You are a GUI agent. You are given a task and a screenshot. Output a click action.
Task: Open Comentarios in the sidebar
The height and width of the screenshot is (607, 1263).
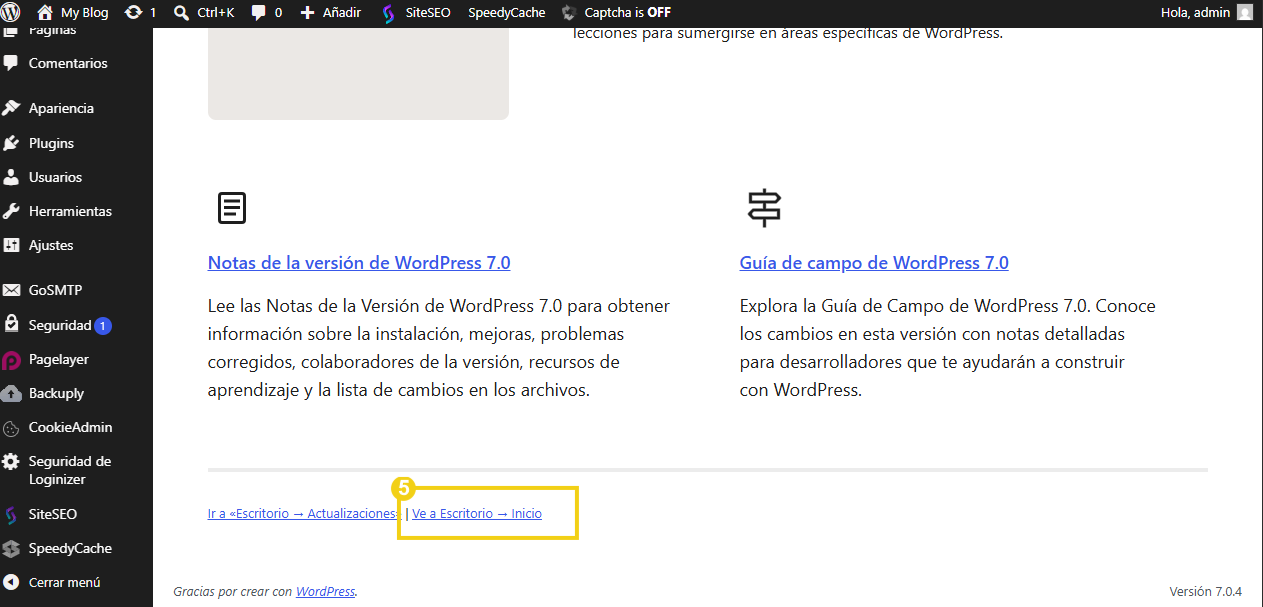(68, 63)
